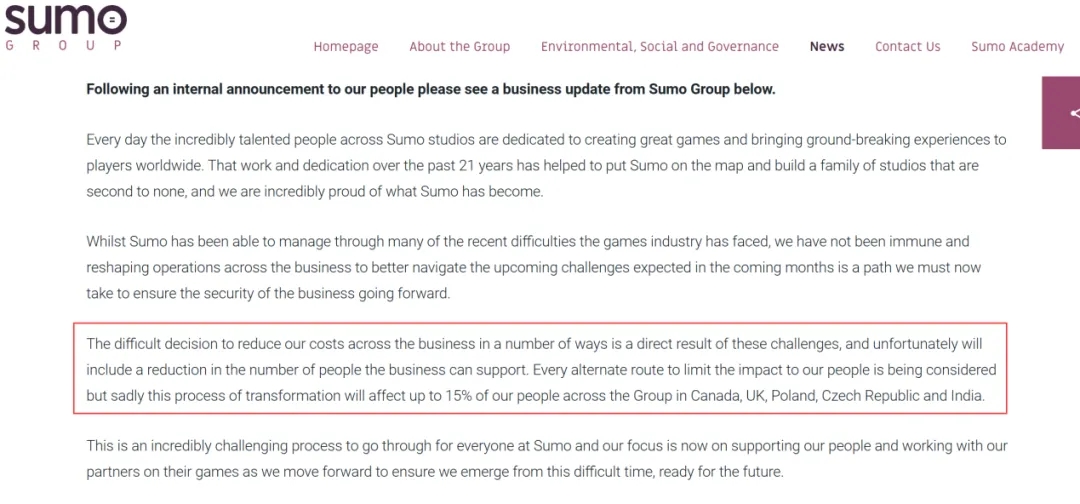Viewport: 1080px width, 504px height.
Task: Click the line starting "second to none"
Action: (x=314, y=192)
